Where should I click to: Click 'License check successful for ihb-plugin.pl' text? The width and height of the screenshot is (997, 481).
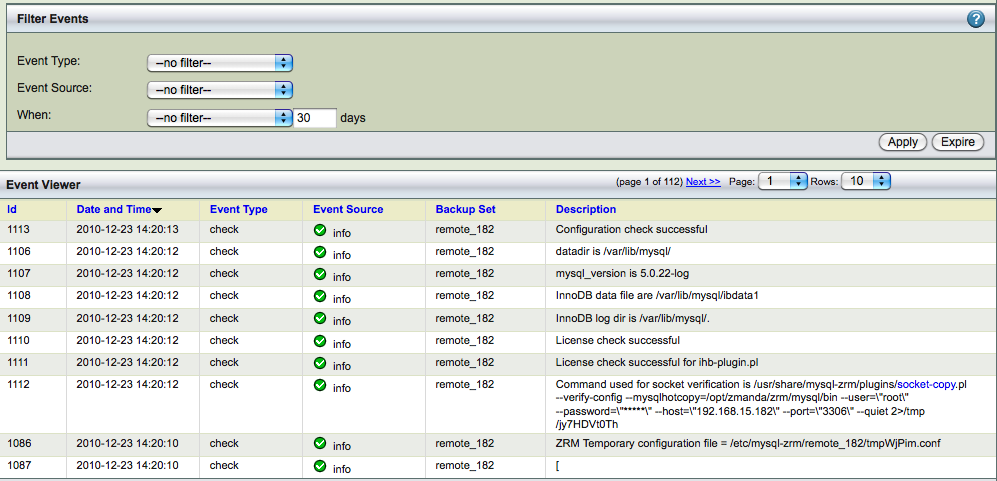coord(657,362)
